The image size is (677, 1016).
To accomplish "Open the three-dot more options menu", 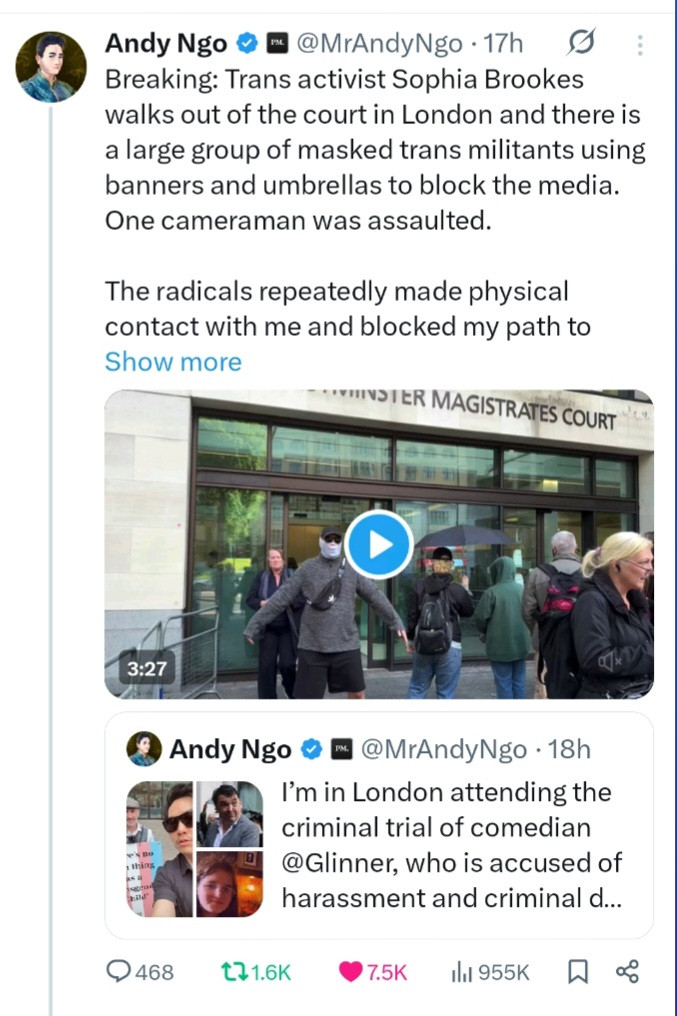I will tap(640, 45).
